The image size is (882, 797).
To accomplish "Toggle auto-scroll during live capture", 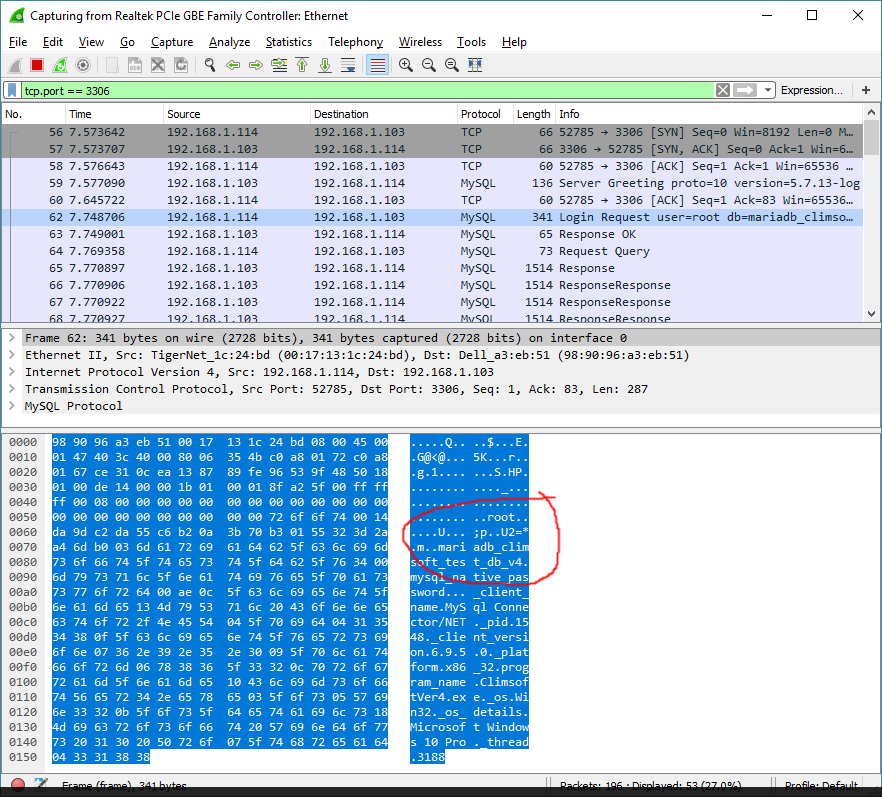I will click(350, 64).
